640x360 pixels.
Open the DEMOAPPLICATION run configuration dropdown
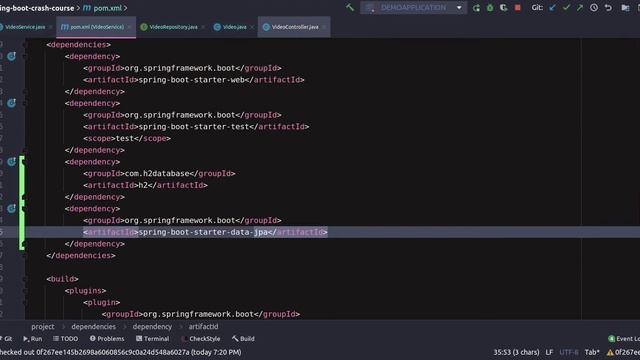[413, 8]
